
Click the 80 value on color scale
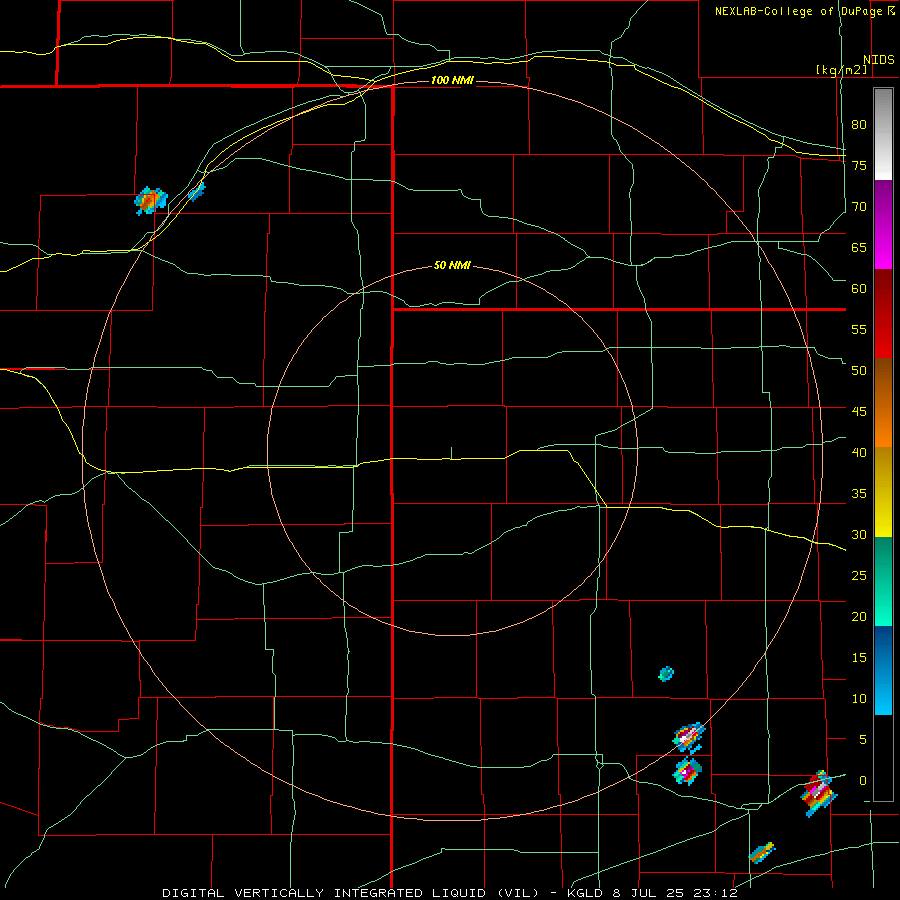click(859, 125)
